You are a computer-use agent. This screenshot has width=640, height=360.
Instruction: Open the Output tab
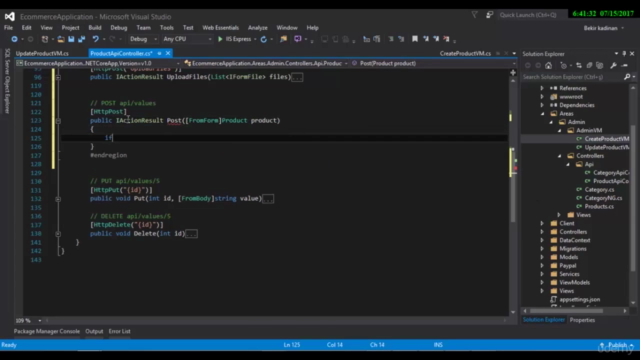click(94, 331)
